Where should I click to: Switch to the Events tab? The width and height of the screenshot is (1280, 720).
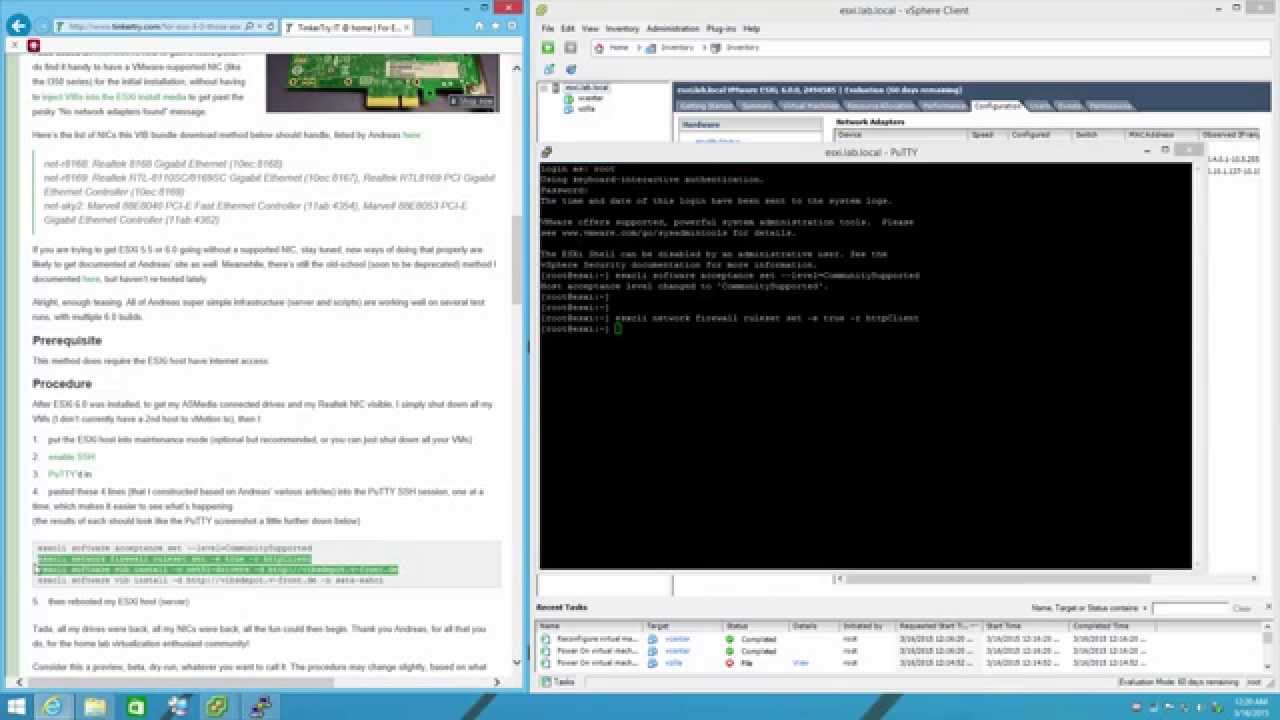click(1070, 106)
